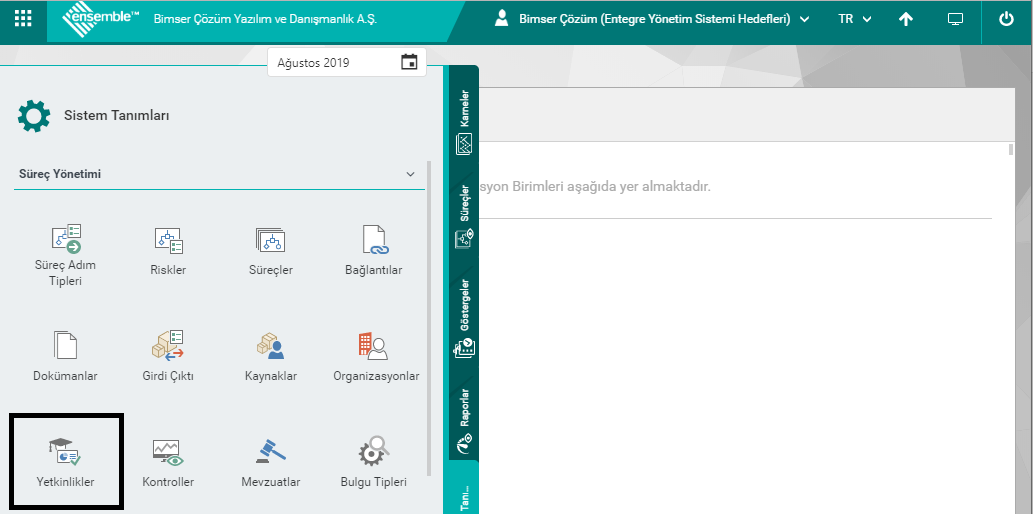Open the Riskler definitions
Viewport: 1033px width, 514px height.
pos(168,252)
